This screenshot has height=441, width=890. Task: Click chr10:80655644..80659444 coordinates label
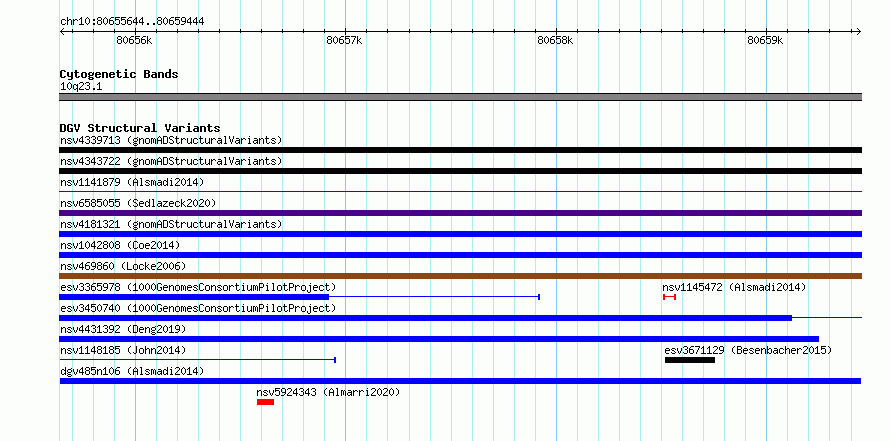pyautogui.click(x=132, y=22)
